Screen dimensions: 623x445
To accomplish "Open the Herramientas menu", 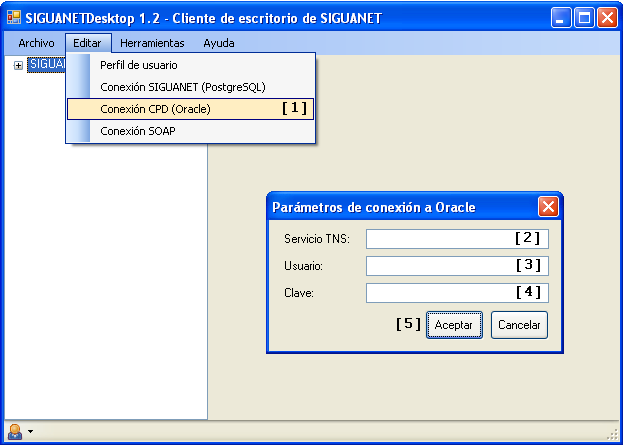I will [152, 43].
